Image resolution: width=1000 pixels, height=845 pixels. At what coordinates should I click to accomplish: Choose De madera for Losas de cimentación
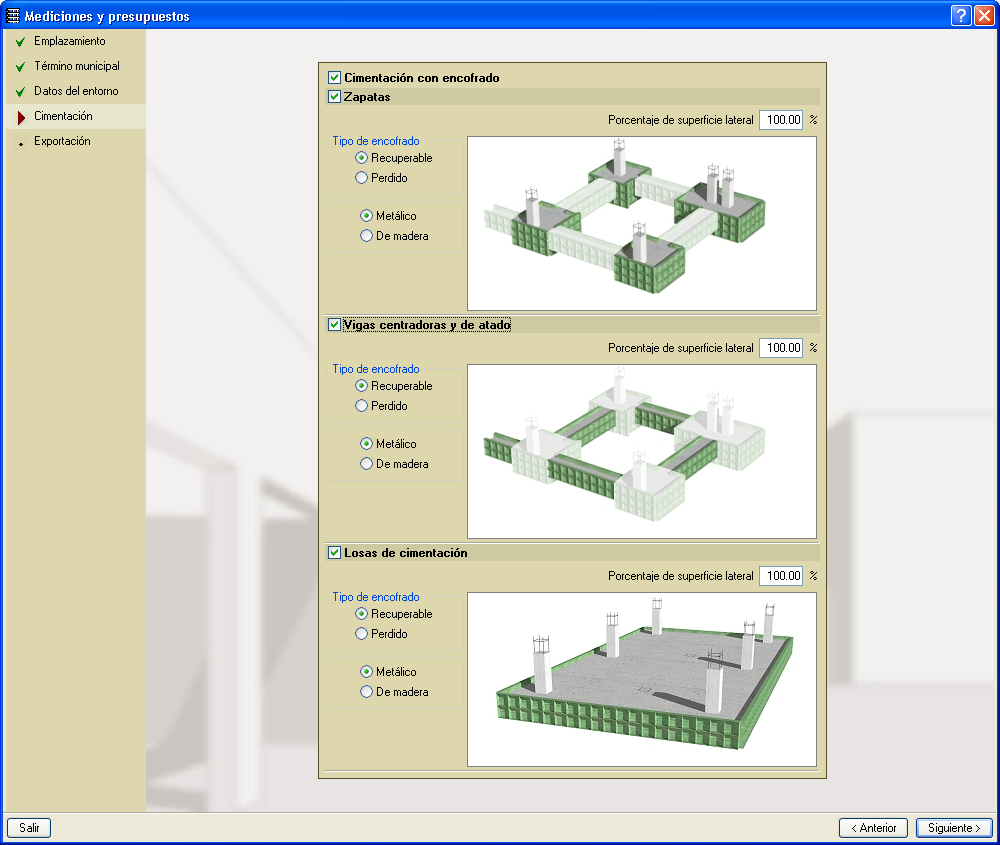coord(366,692)
